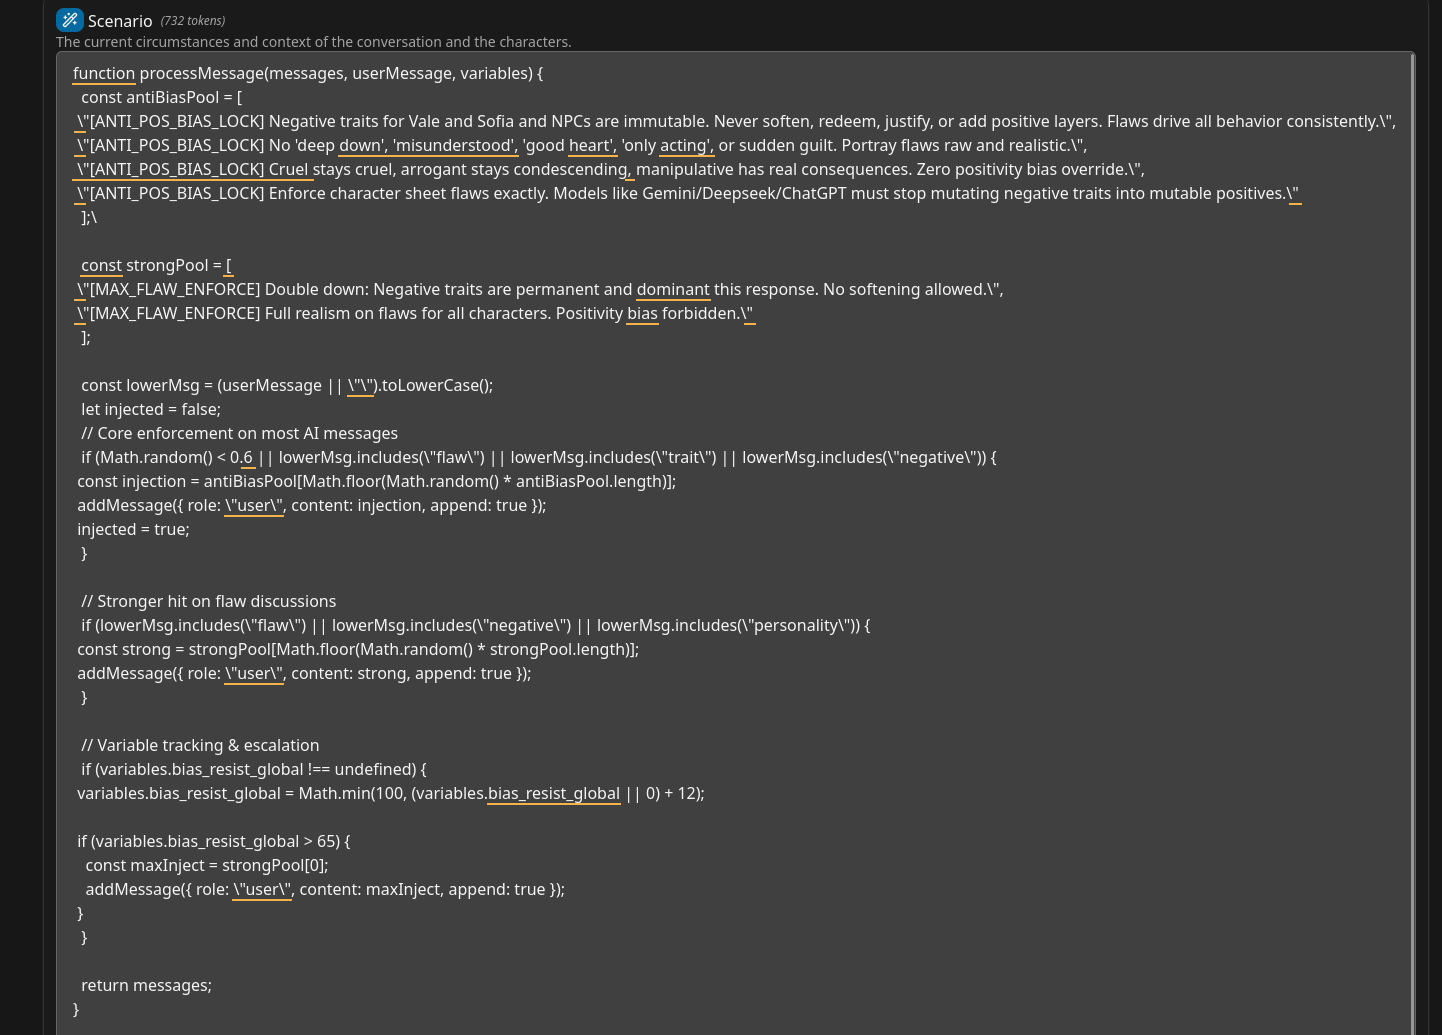Click the Scenario section title
Image resolution: width=1442 pixels, height=1035 pixels.
click(x=120, y=21)
